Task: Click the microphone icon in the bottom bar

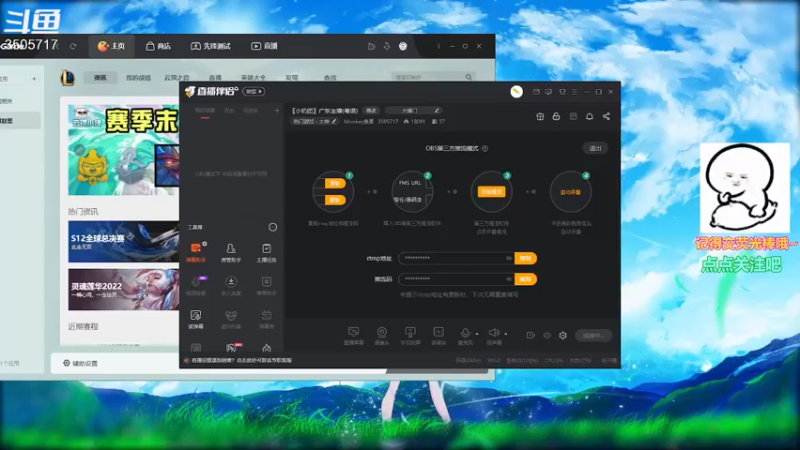Action: tap(465, 333)
